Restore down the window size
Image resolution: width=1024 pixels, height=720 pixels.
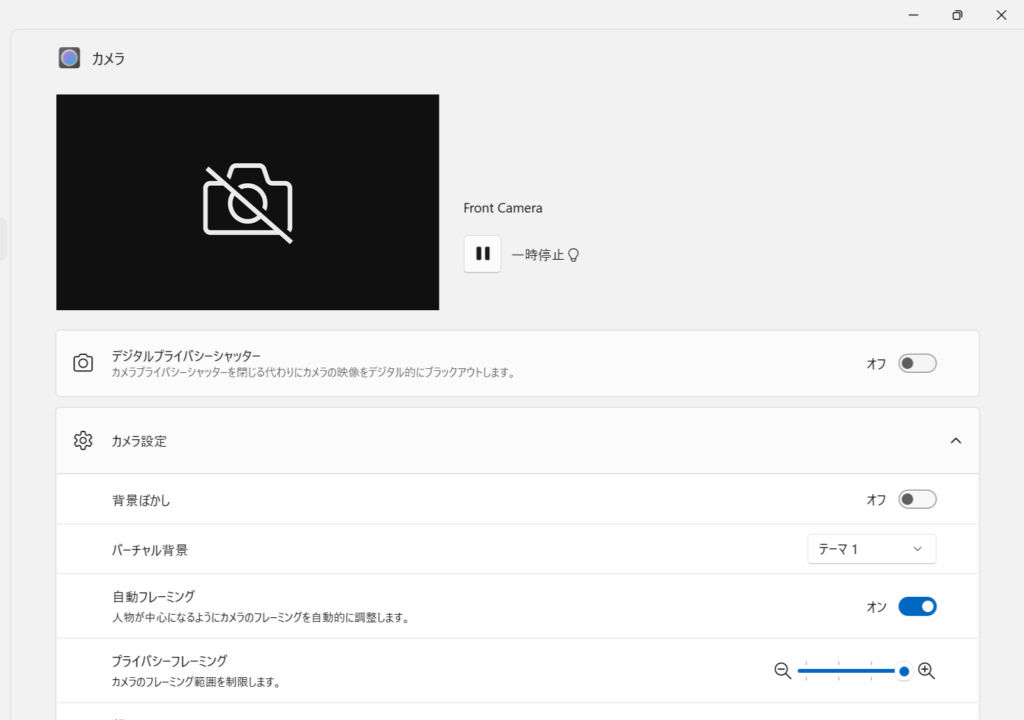(957, 15)
